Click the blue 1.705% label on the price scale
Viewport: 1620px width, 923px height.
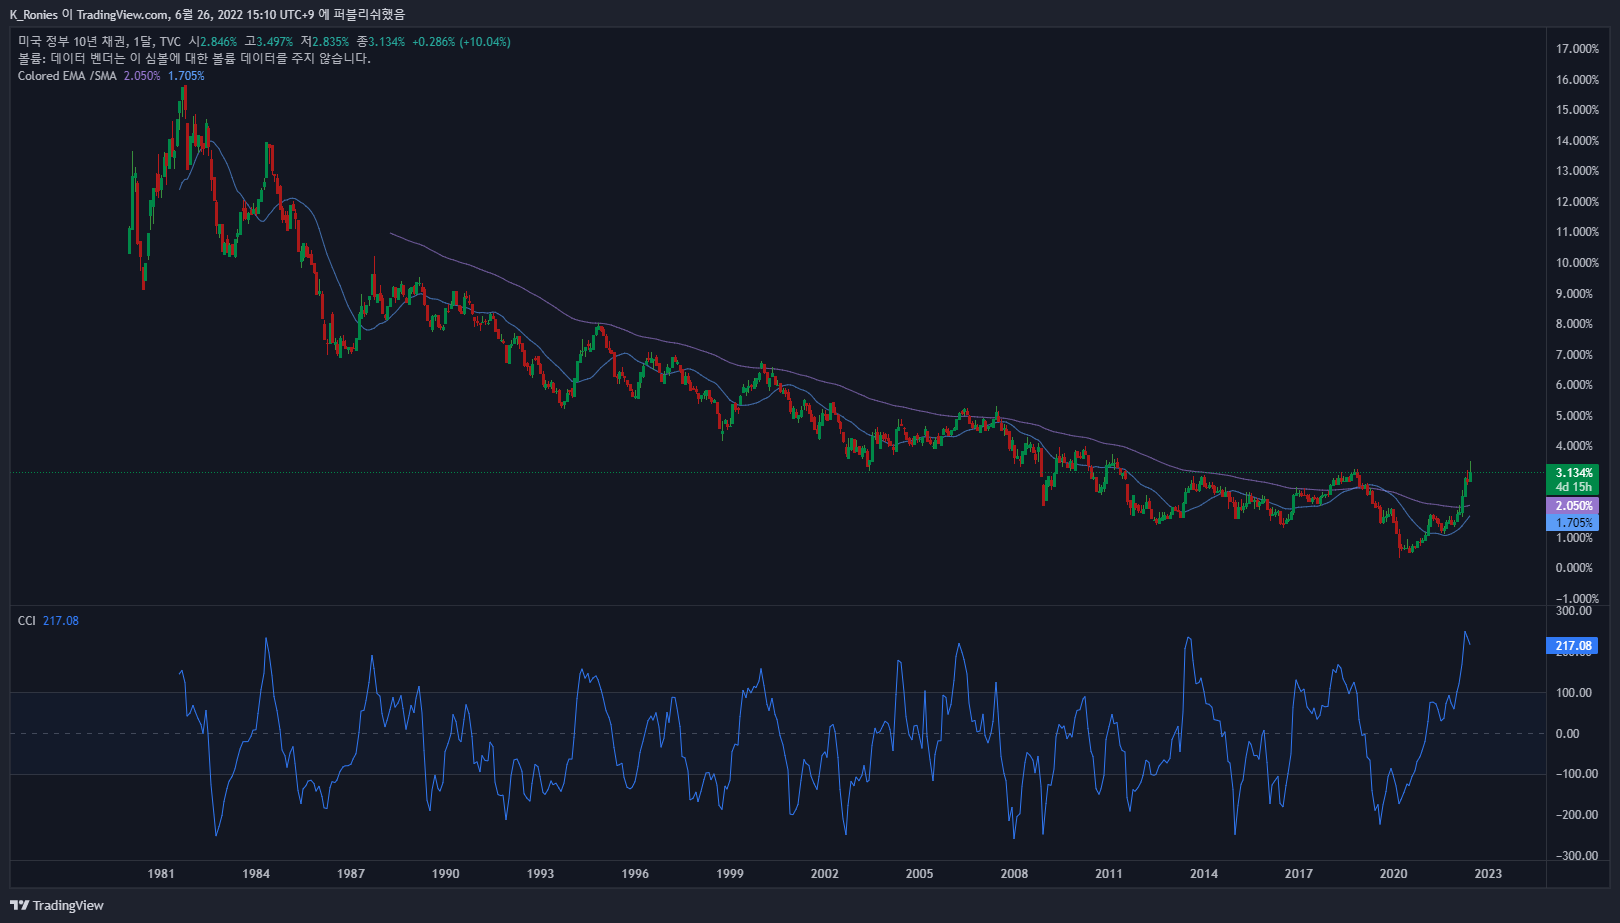pos(1573,523)
